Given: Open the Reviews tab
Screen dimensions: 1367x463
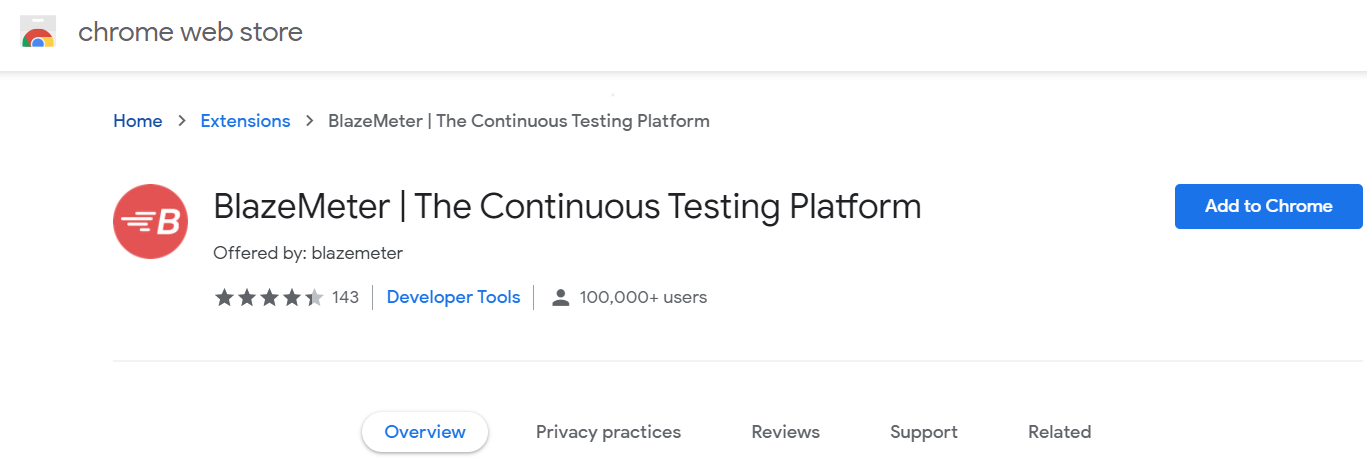Looking at the screenshot, I should point(785,432).
